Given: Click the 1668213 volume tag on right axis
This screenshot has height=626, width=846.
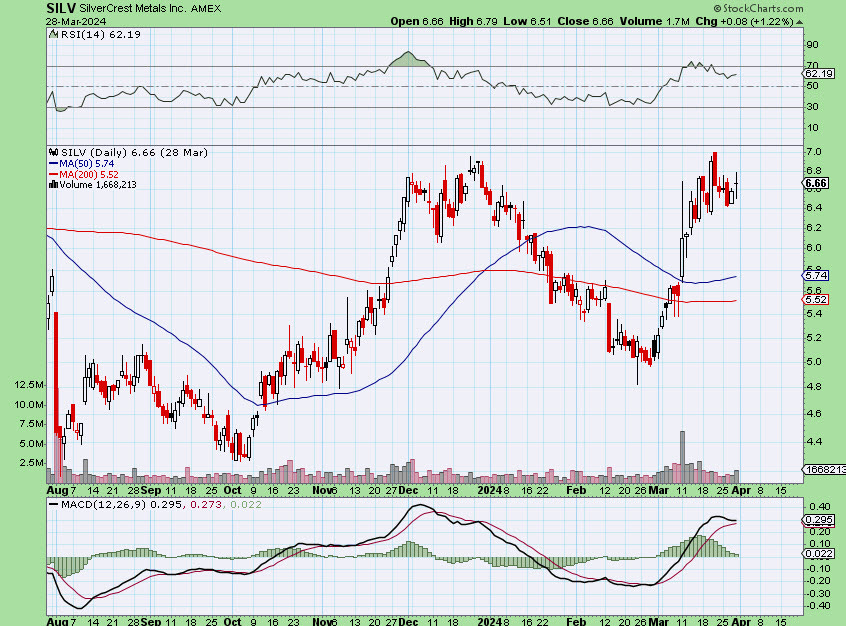Looking at the screenshot, I should (824, 470).
